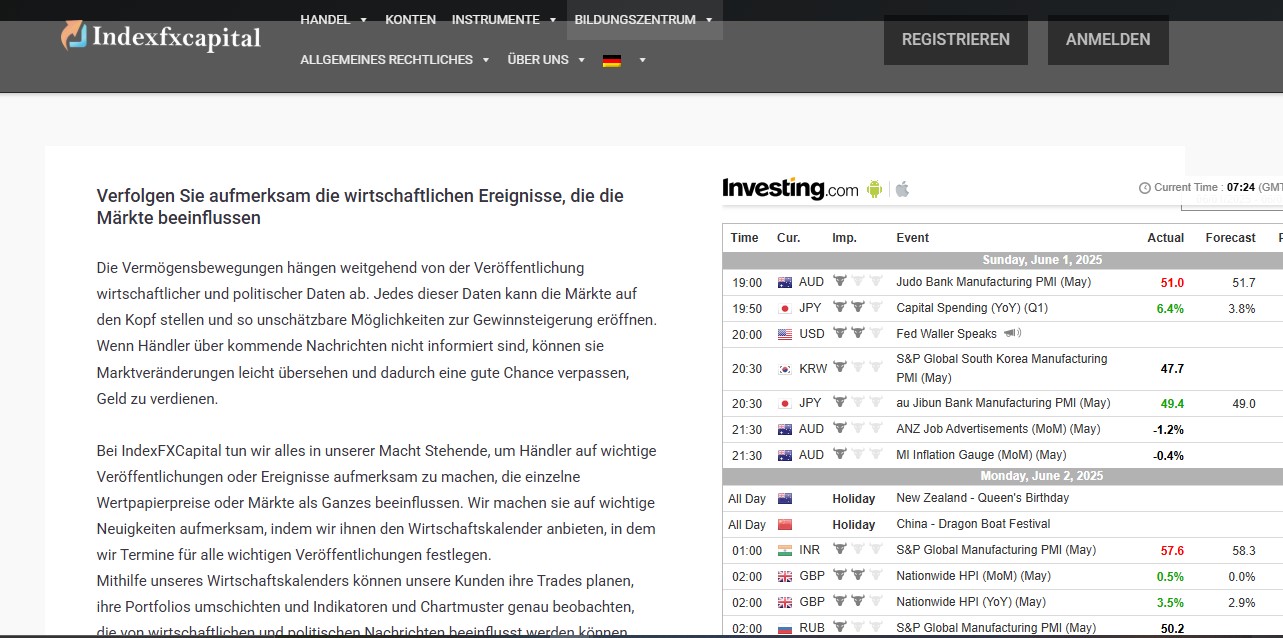The width and height of the screenshot is (1283, 638).
Task: Expand the ALLGEMEINES RECHTLICHES menu
Action: (x=395, y=60)
